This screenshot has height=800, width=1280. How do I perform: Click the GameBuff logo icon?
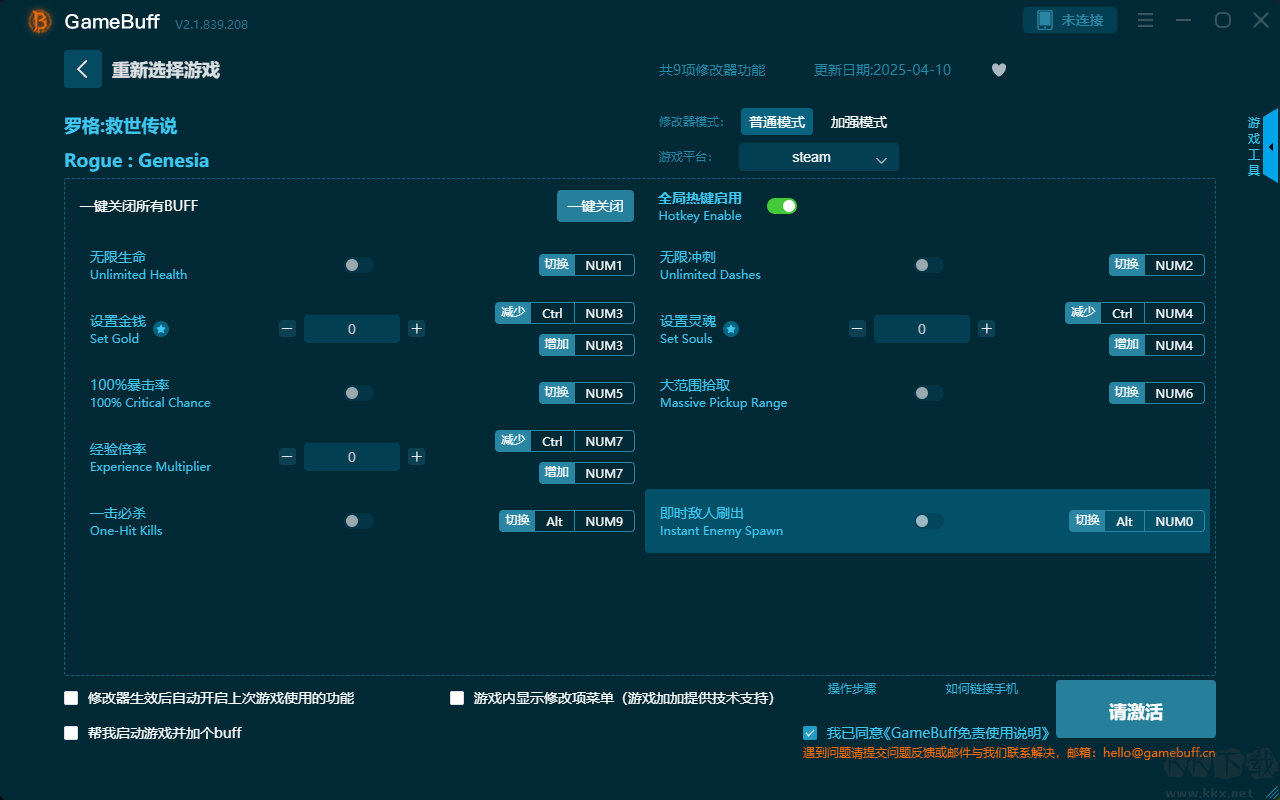40,21
